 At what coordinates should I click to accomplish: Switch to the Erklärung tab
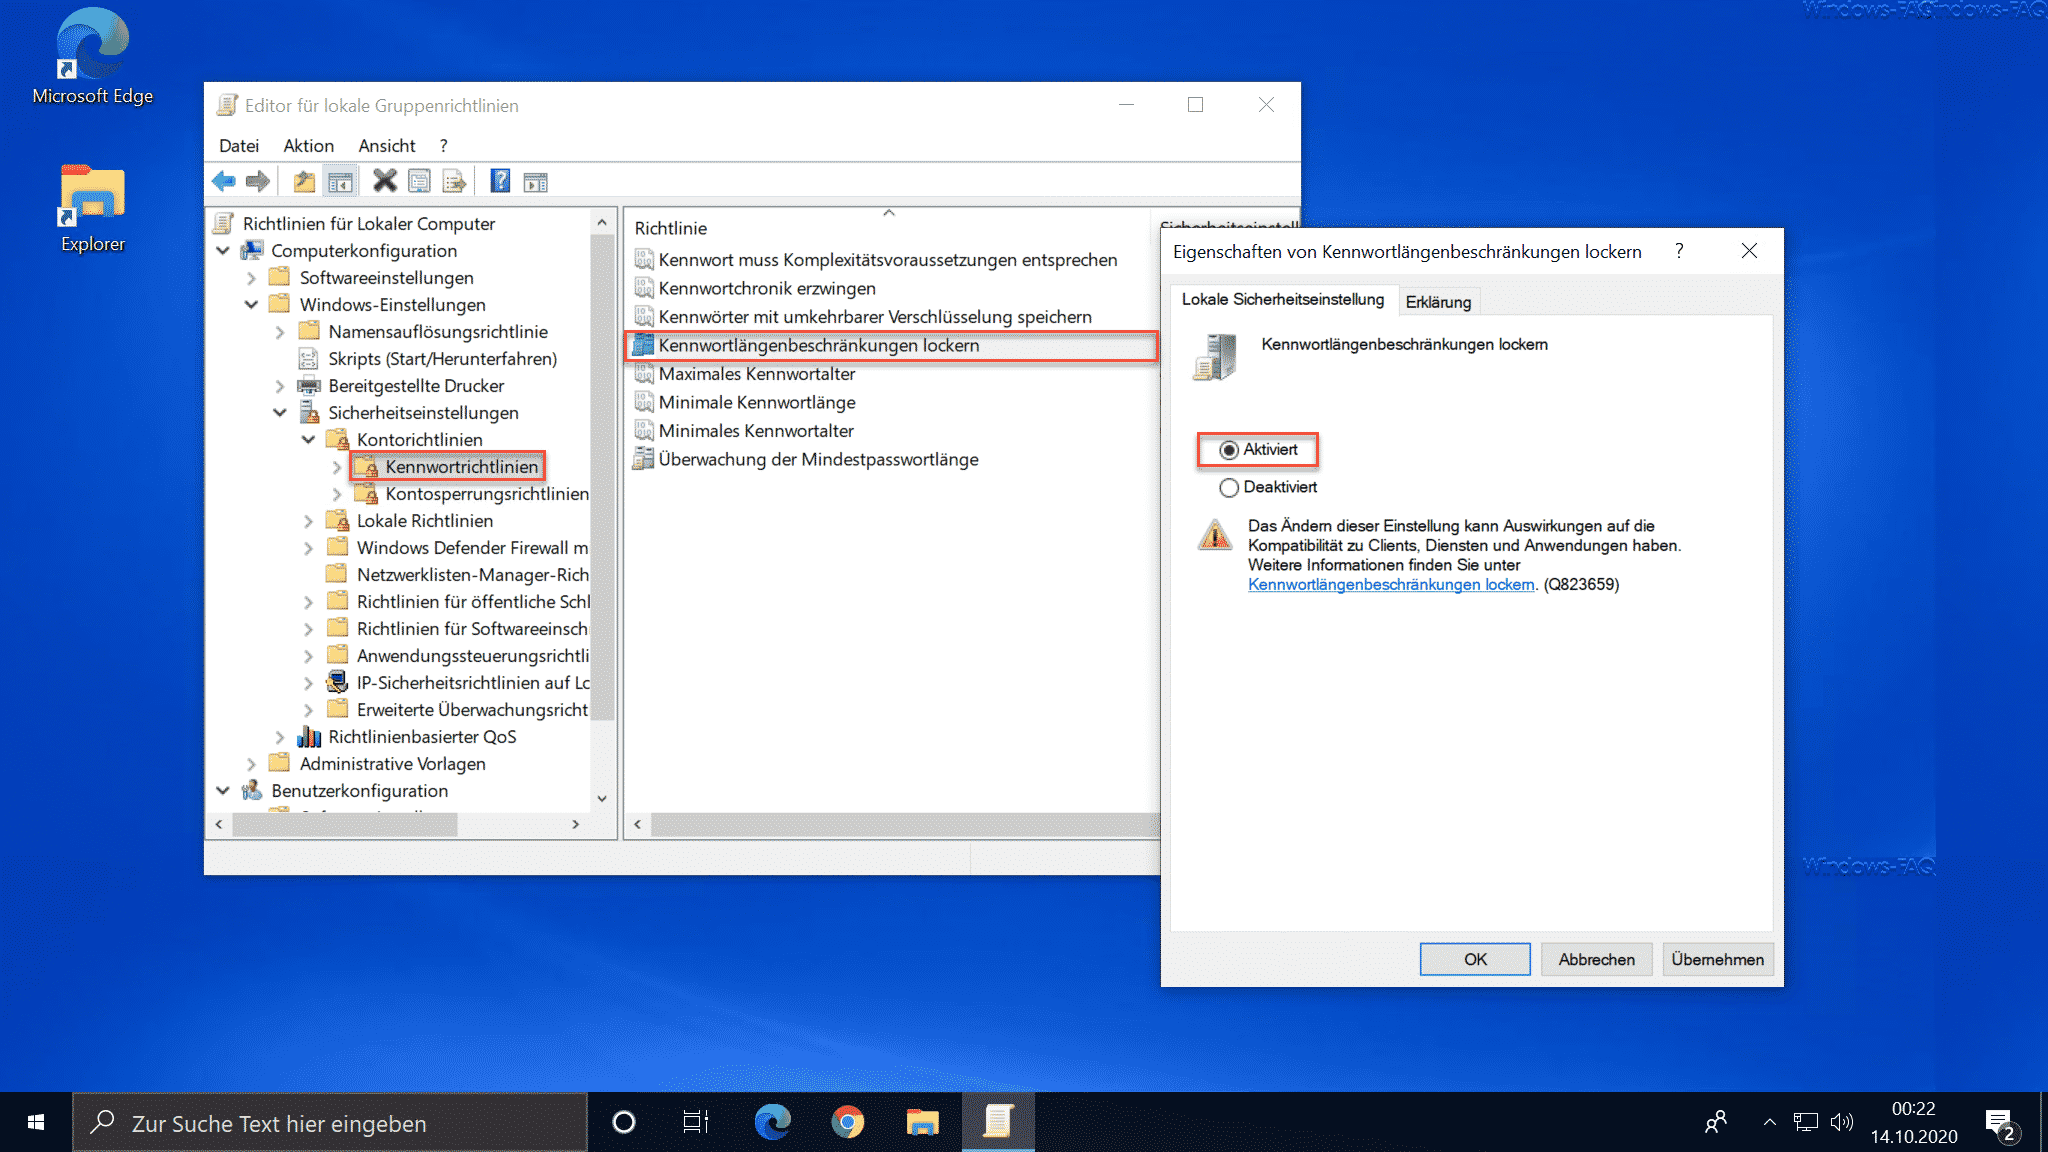click(1437, 302)
